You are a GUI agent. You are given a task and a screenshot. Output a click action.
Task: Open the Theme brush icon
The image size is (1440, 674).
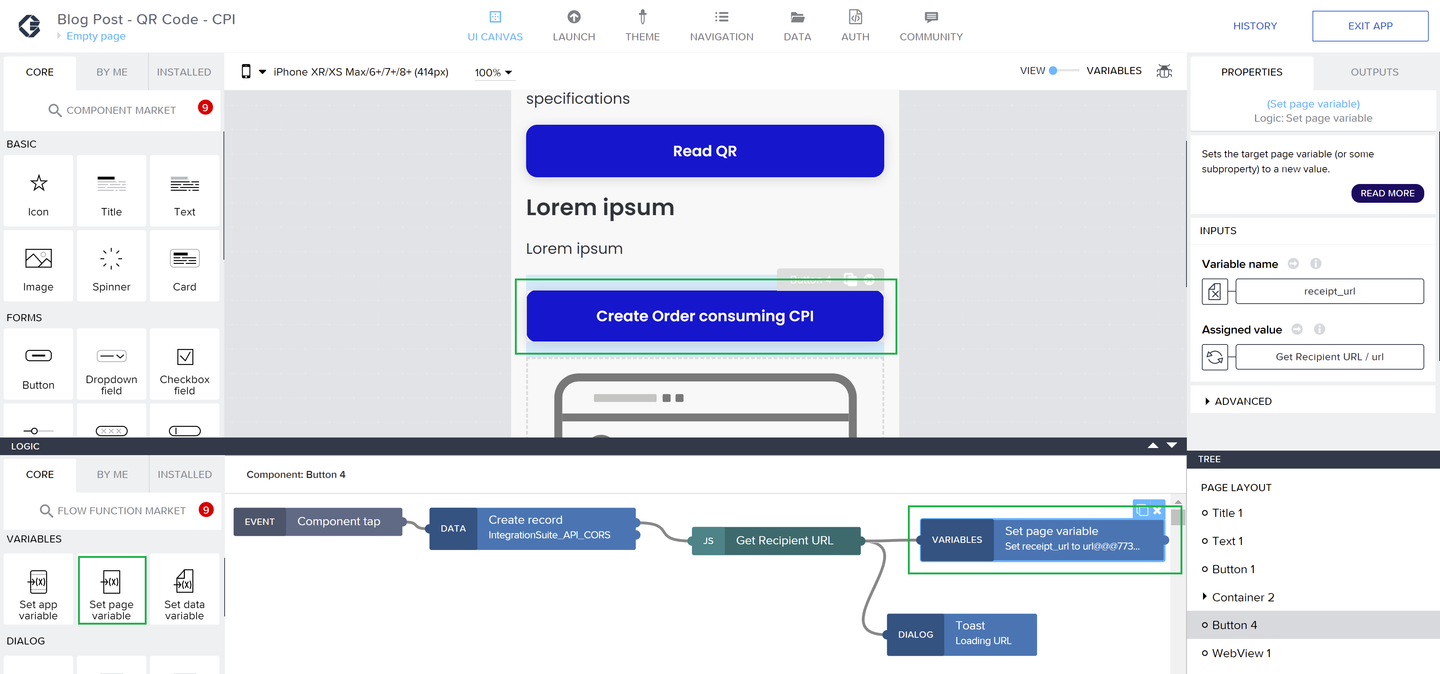coord(642,17)
